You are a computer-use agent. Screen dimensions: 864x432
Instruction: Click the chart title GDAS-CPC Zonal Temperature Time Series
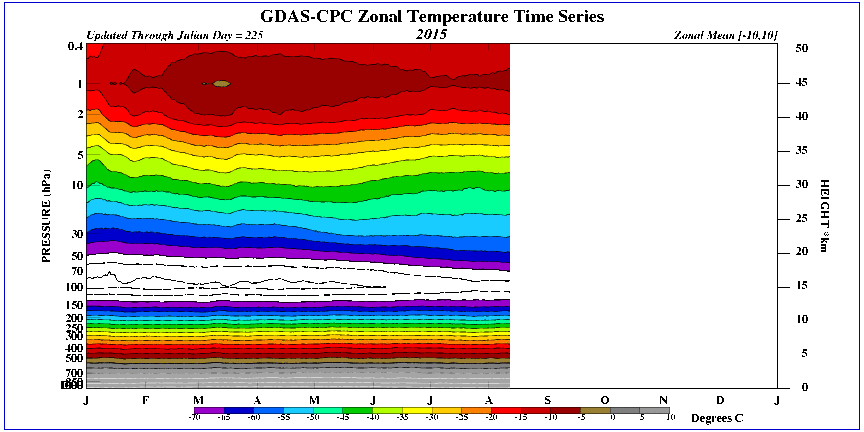pos(432,17)
